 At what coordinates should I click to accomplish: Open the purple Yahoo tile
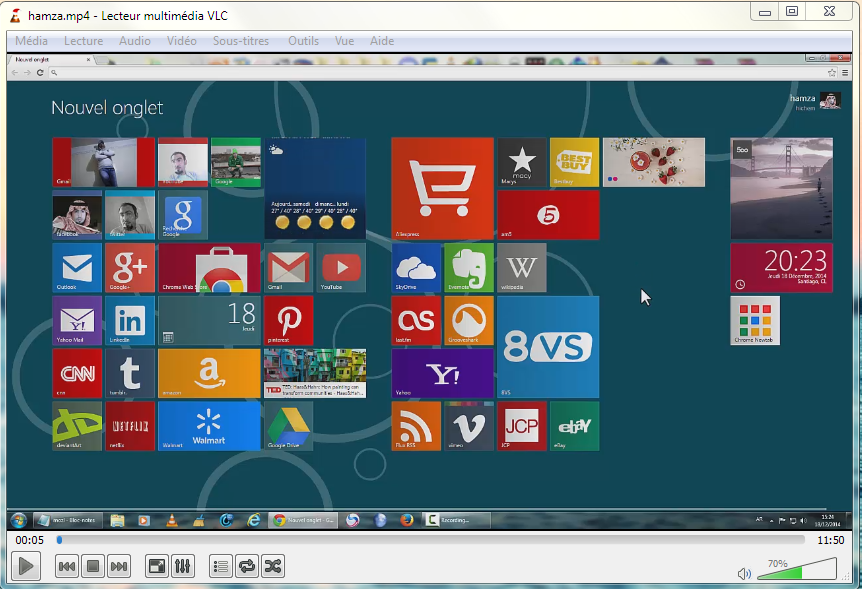443,373
